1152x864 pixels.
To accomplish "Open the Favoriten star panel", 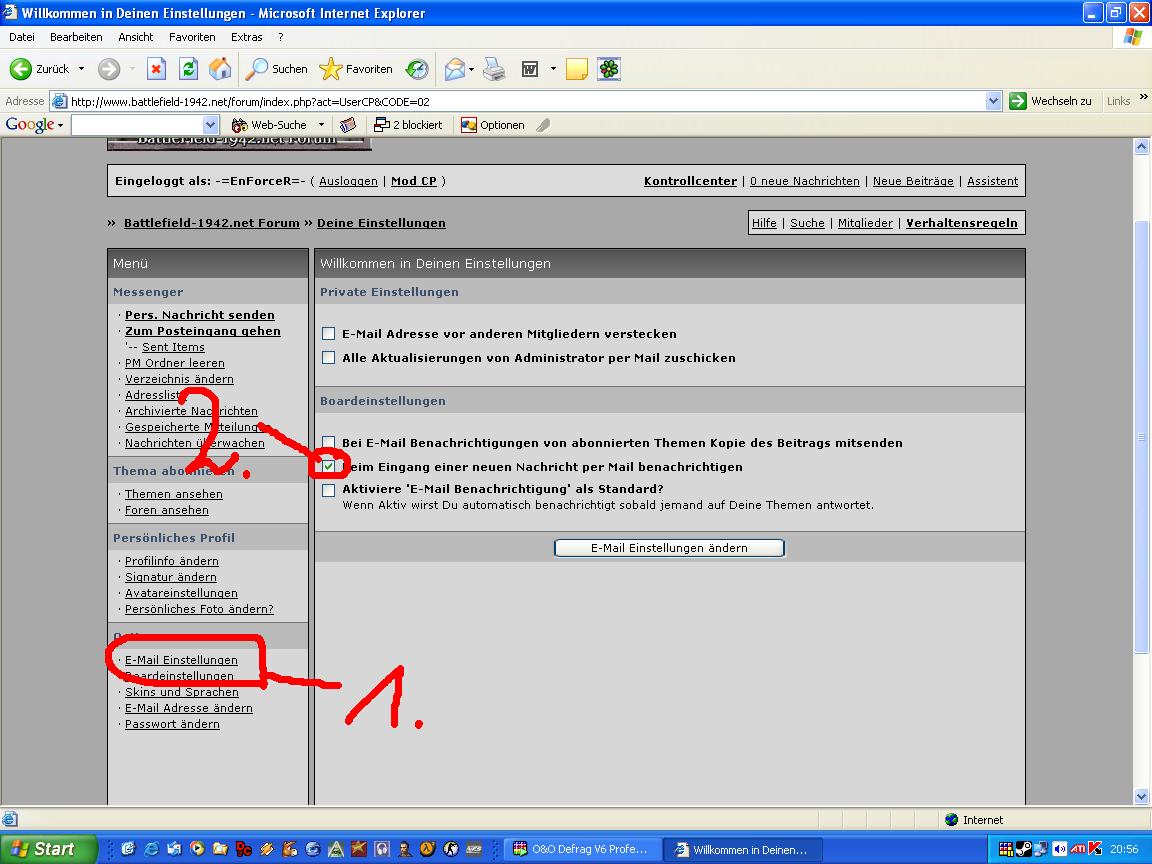I will coord(356,69).
